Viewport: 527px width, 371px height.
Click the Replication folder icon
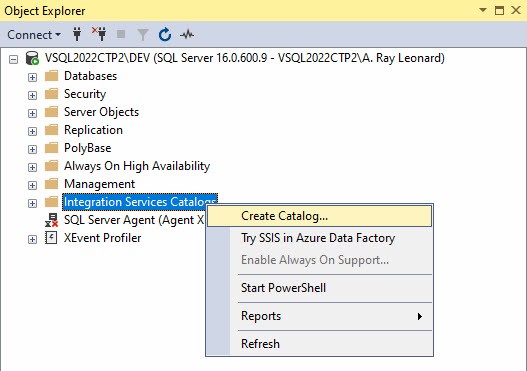pos(51,130)
